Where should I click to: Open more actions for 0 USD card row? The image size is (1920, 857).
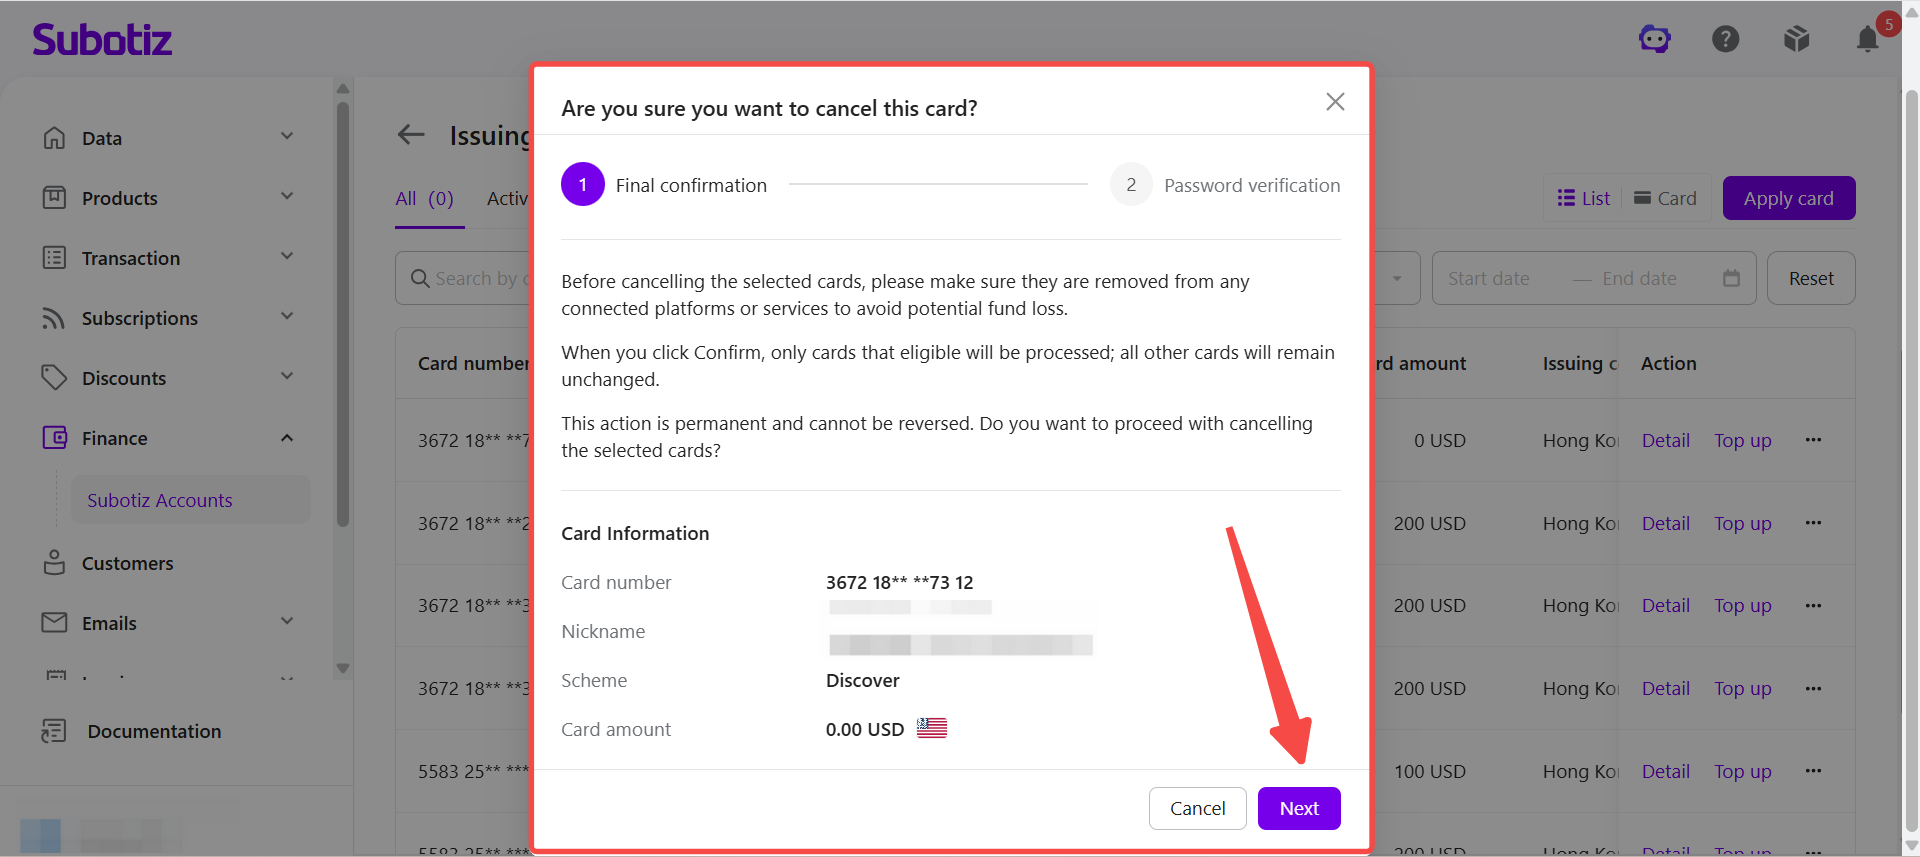[1813, 440]
